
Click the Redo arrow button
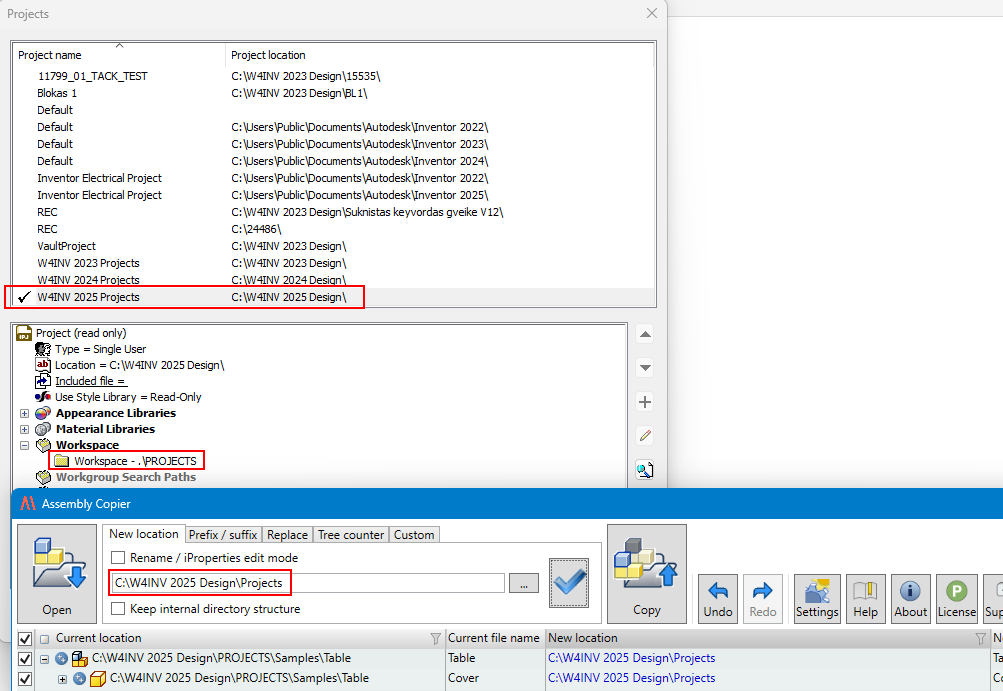click(x=762, y=599)
